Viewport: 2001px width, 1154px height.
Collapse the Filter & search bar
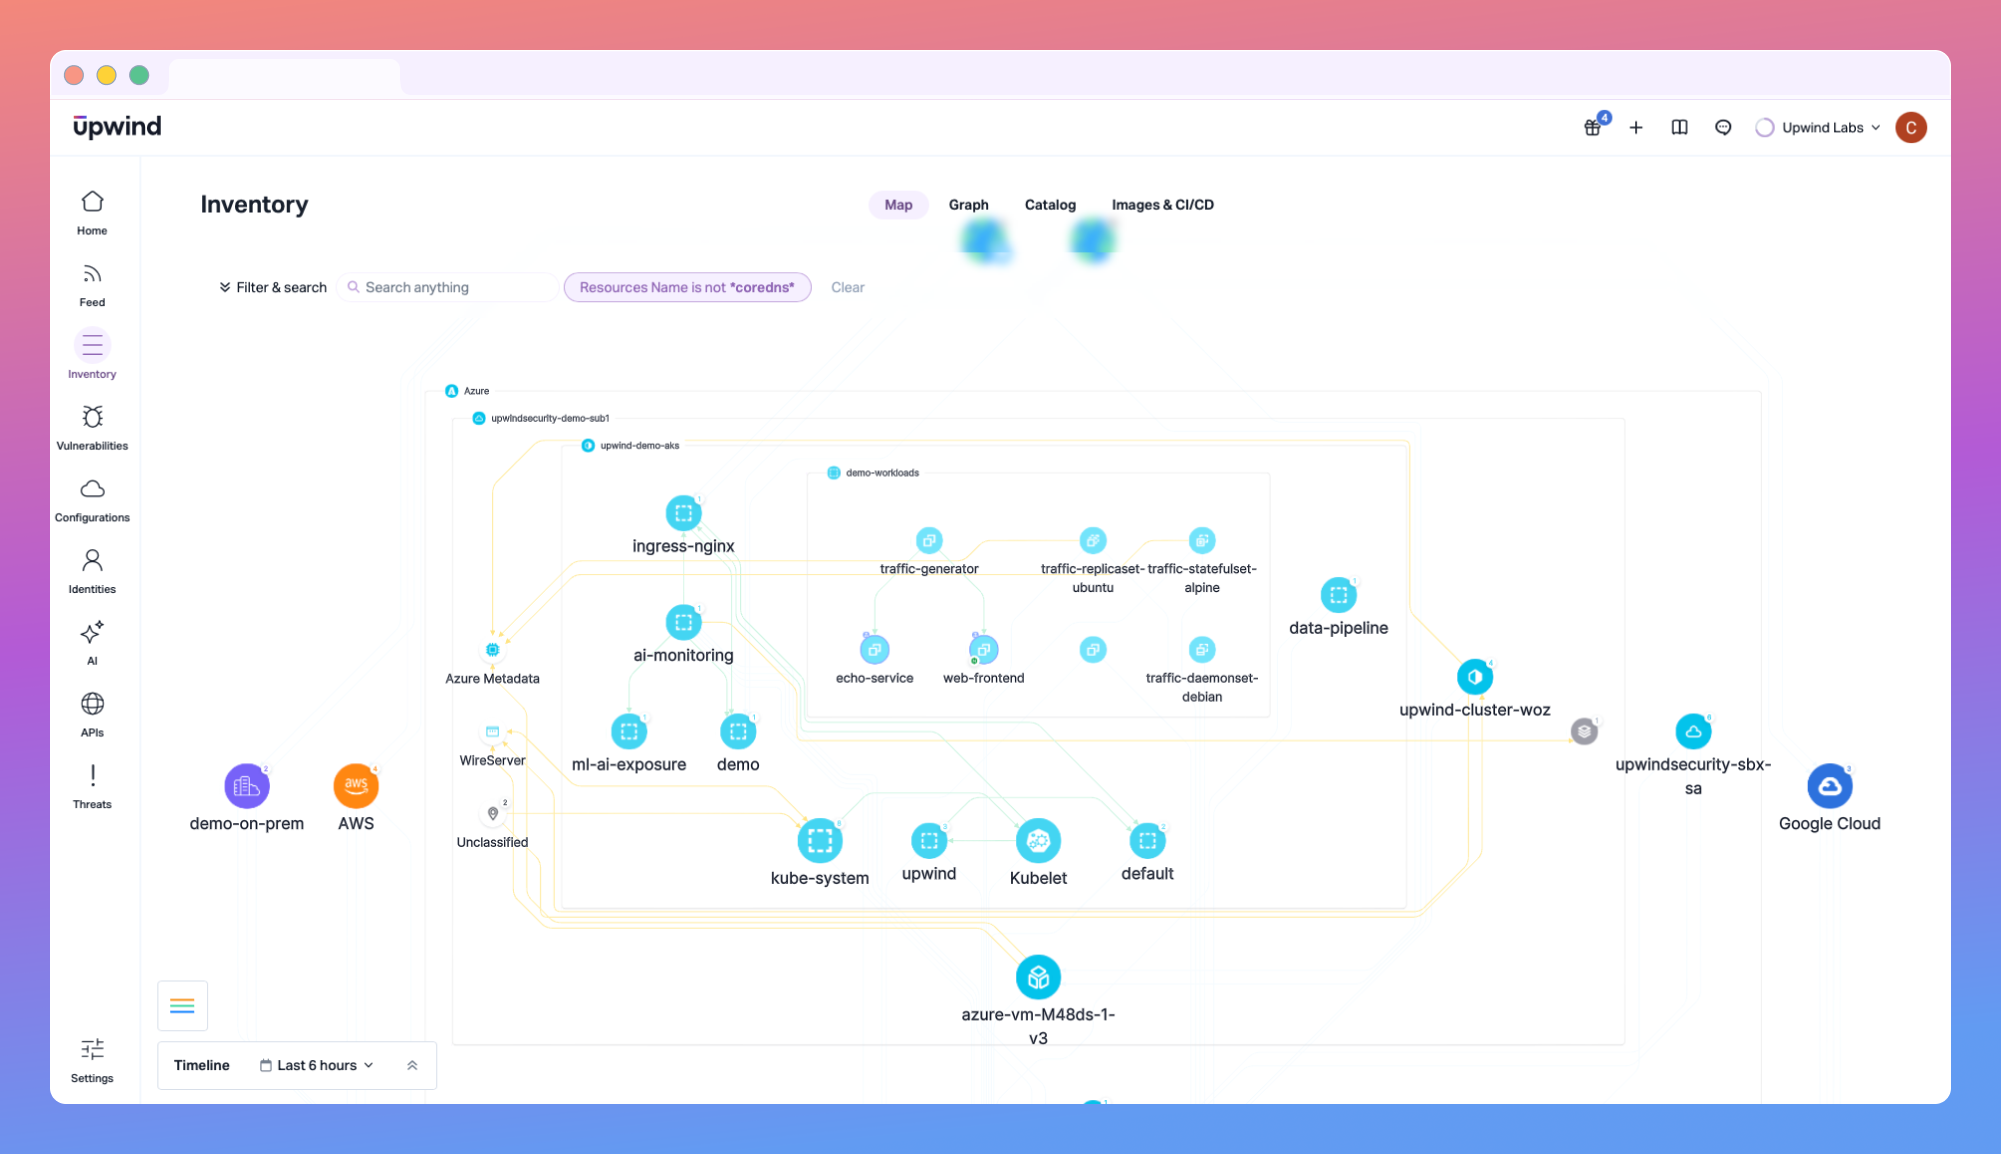click(225, 287)
